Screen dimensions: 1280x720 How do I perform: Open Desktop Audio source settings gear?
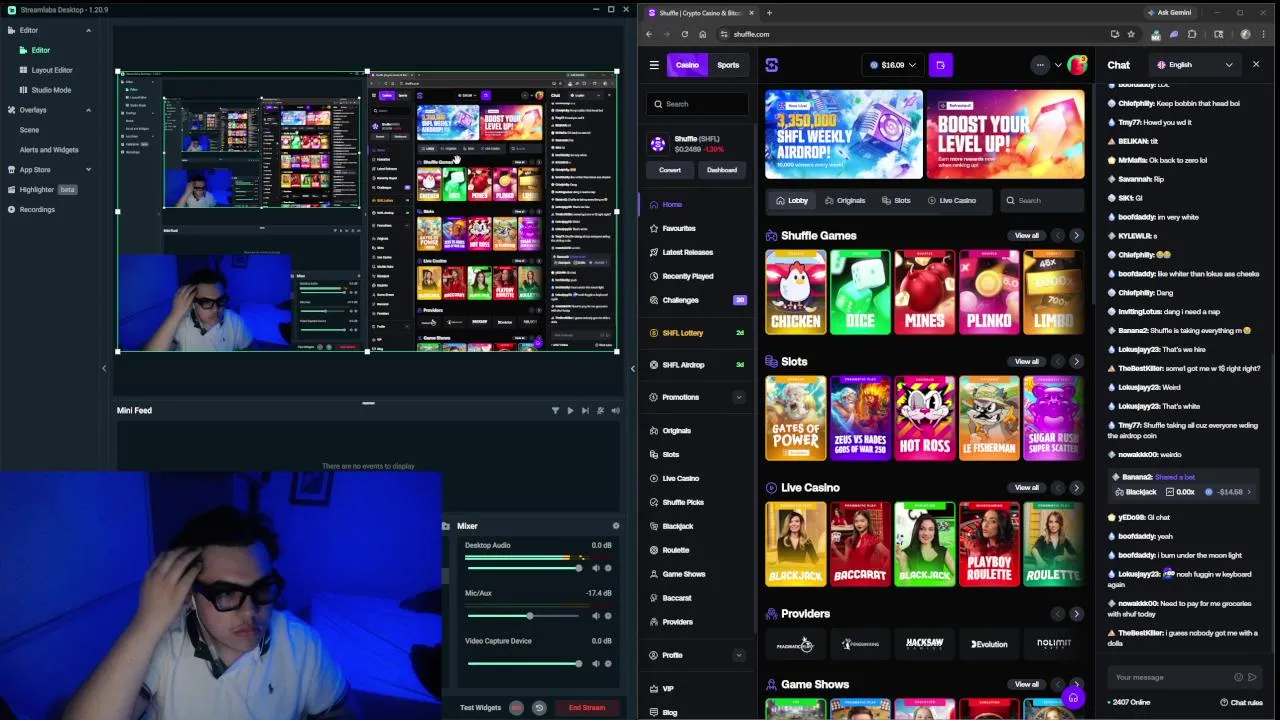(x=608, y=568)
